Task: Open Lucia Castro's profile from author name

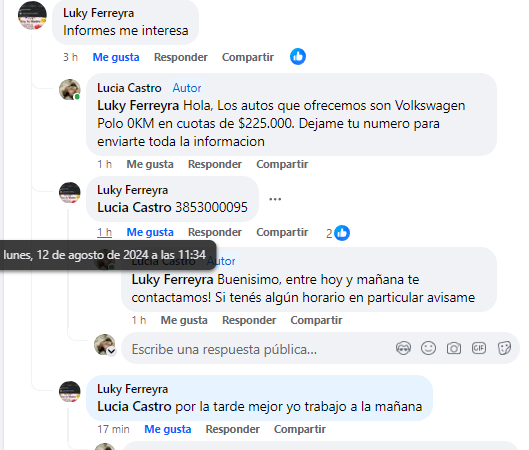Action: (129, 88)
